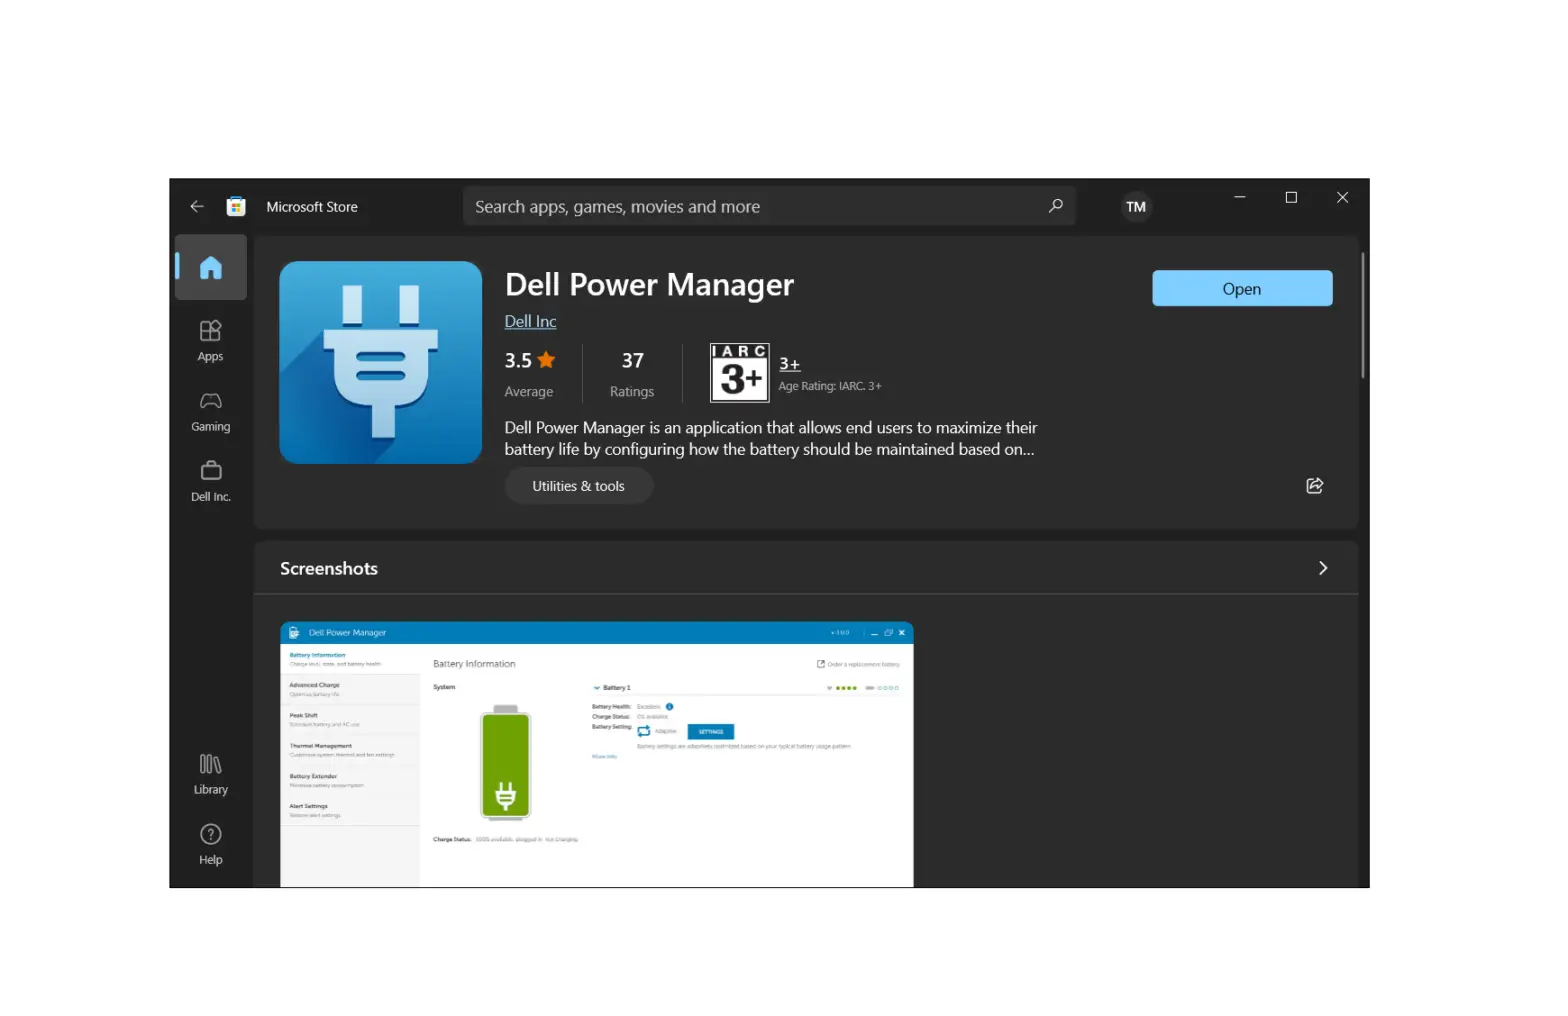Open the Battery Information screenshot thumbnail
1568x1016 pixels.
pos(597,755)
